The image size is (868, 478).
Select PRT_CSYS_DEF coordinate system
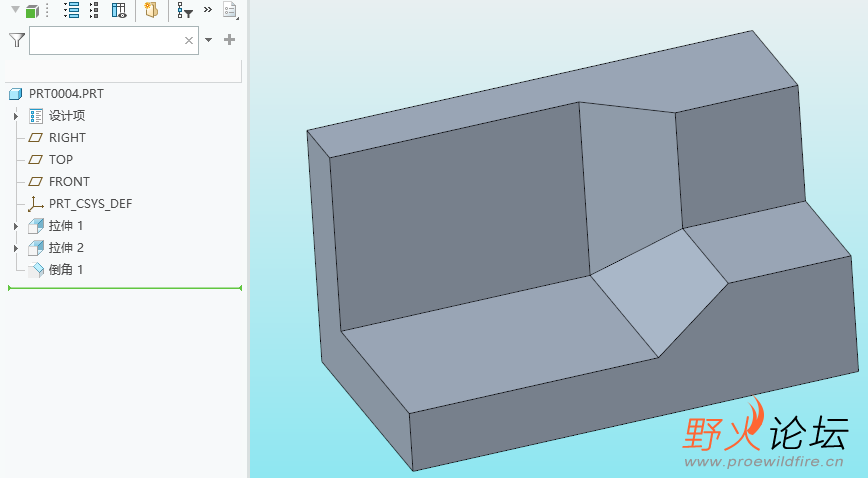[90, 204]
